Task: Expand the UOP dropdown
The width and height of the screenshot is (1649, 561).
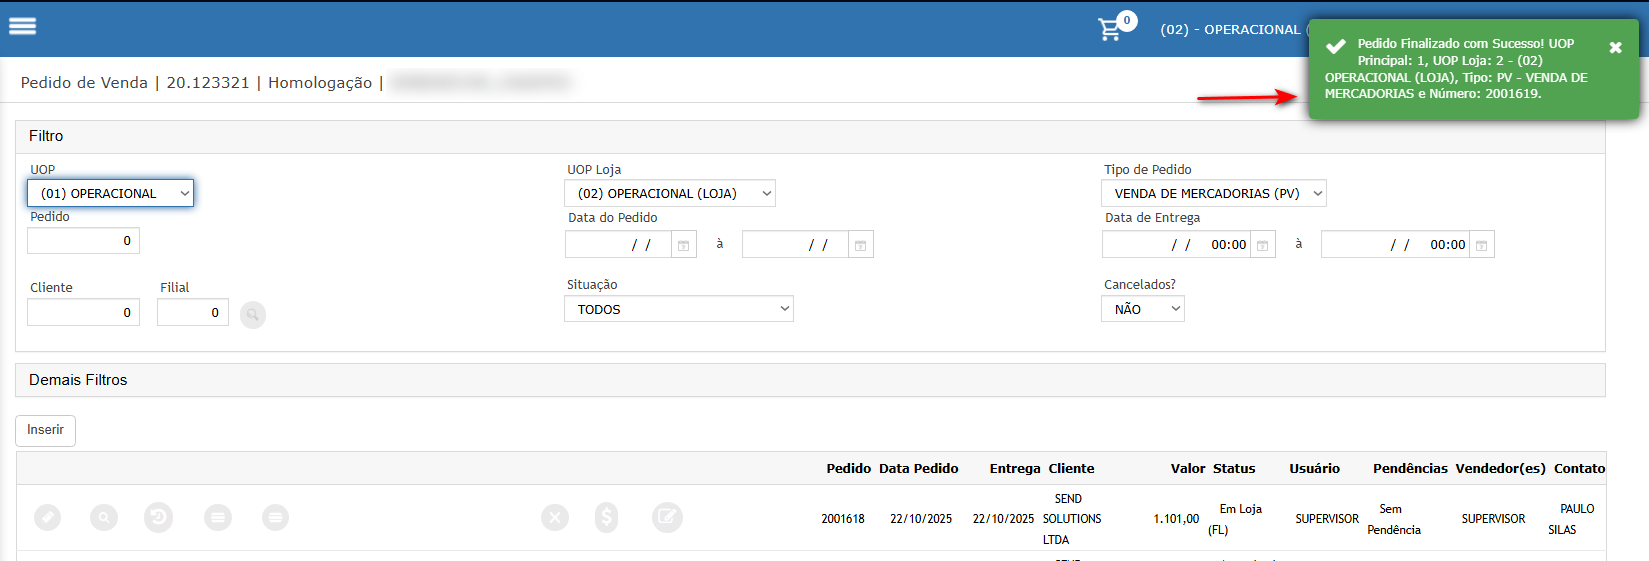Action: [x=110, y=193]
